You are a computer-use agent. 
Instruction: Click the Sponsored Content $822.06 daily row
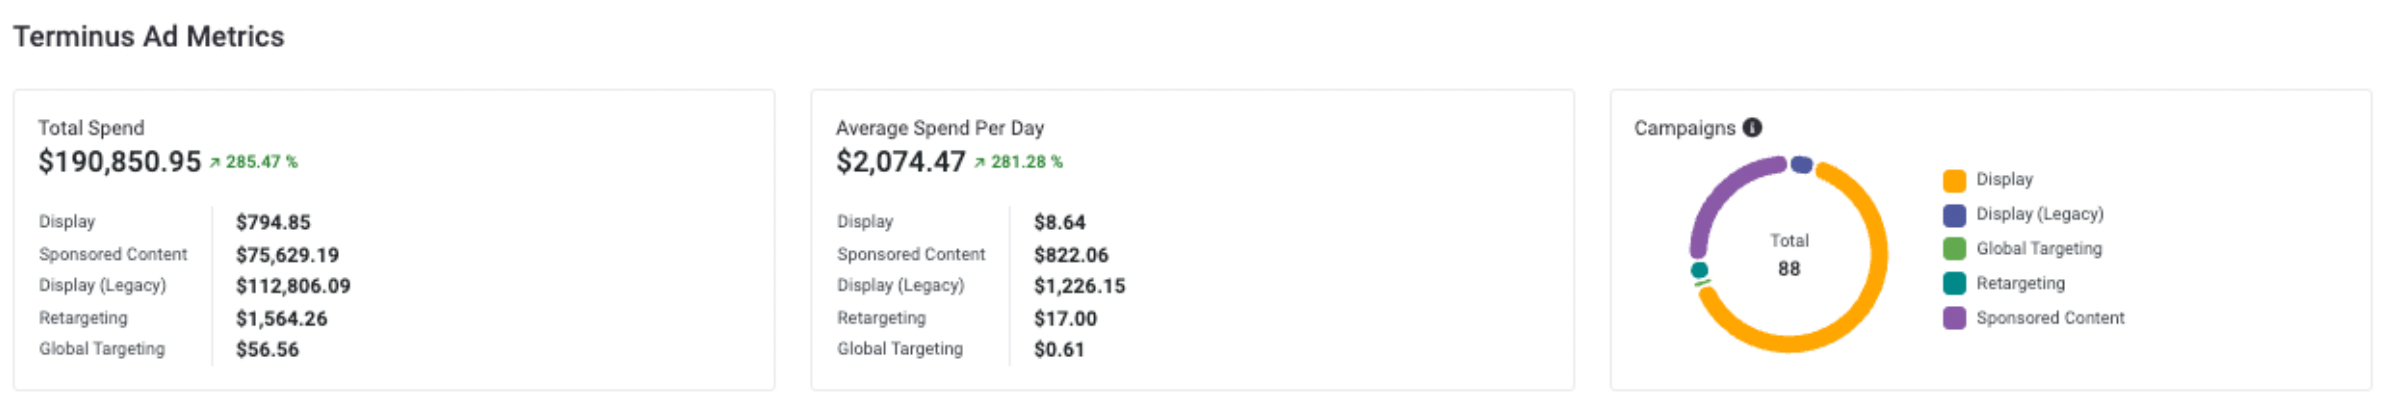click(973, 255)
